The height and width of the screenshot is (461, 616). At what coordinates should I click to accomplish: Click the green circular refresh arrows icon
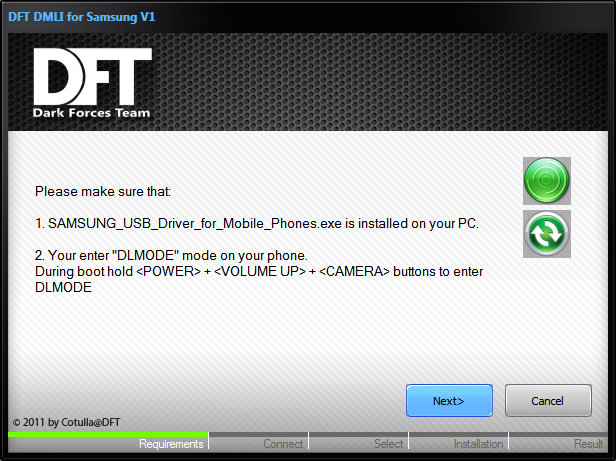(x=546, y=234)
